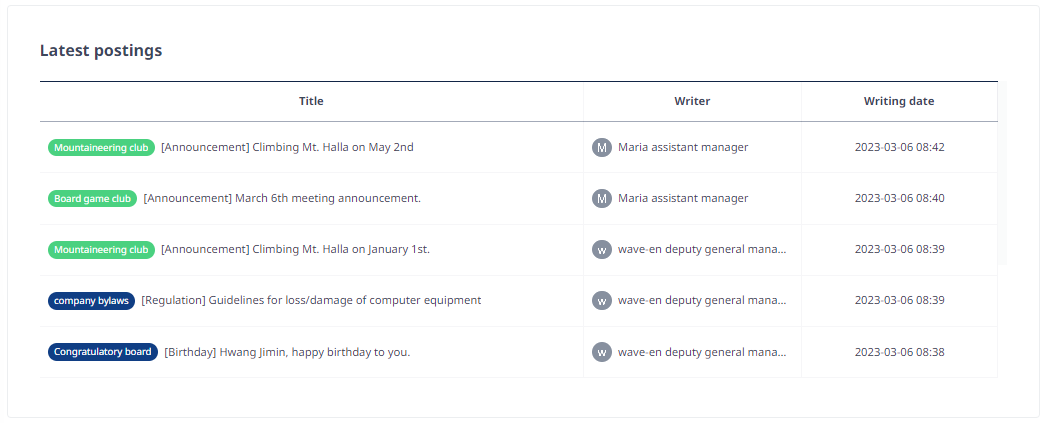
Task: Click the Latest postings heading
Action: [x=101, y=51]
